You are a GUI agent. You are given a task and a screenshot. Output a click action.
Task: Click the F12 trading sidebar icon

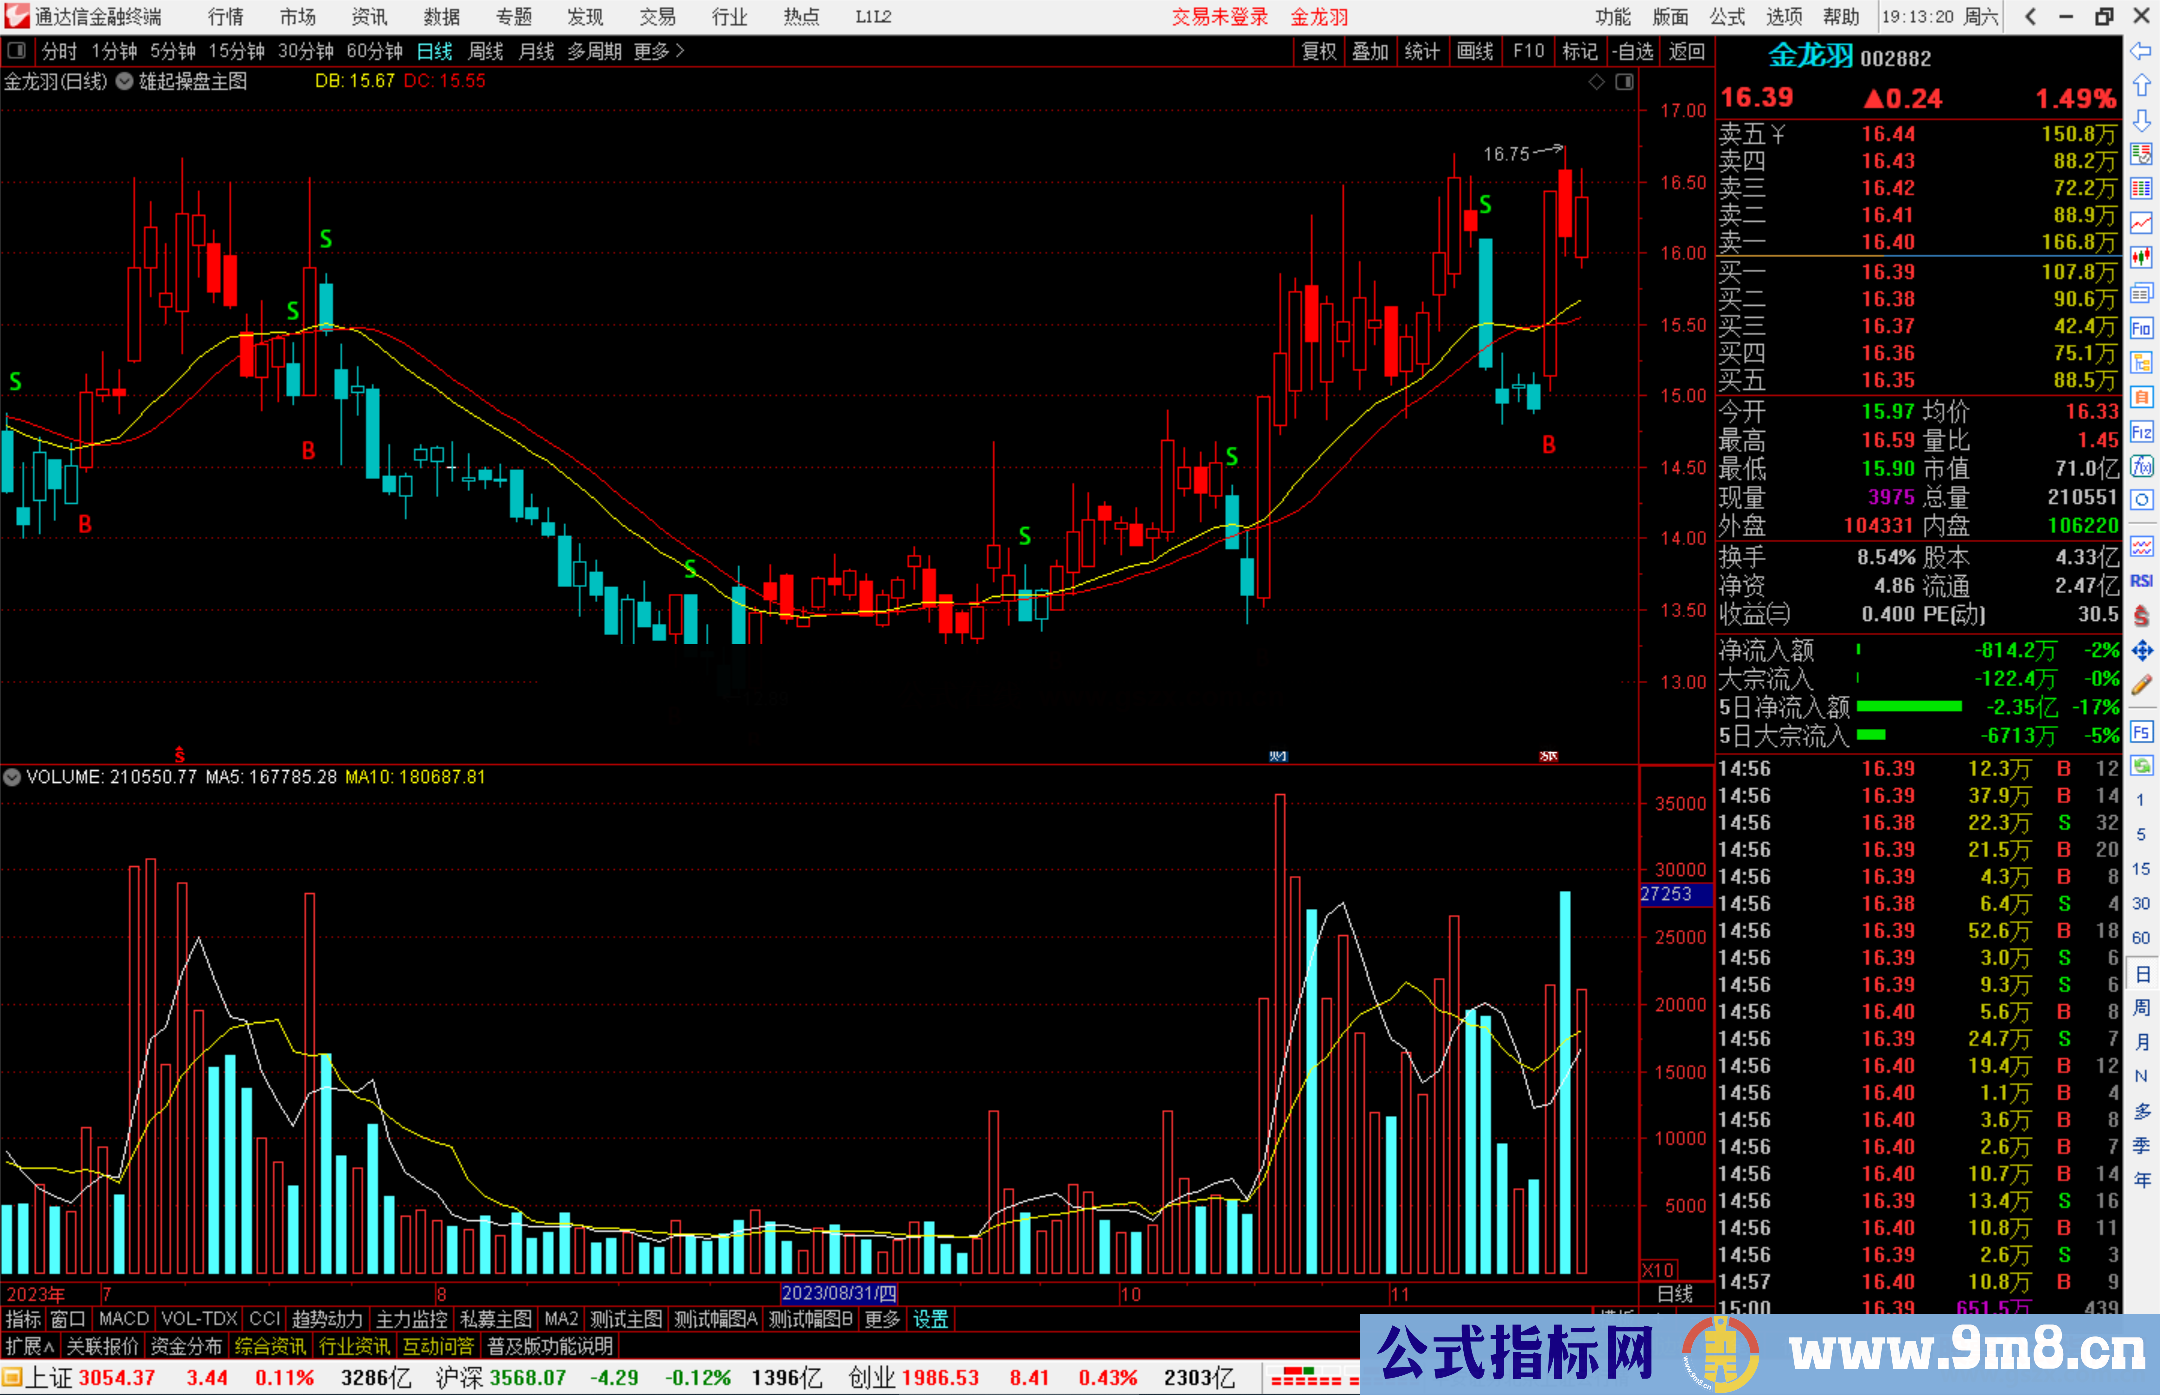[x=2141, y=432]
